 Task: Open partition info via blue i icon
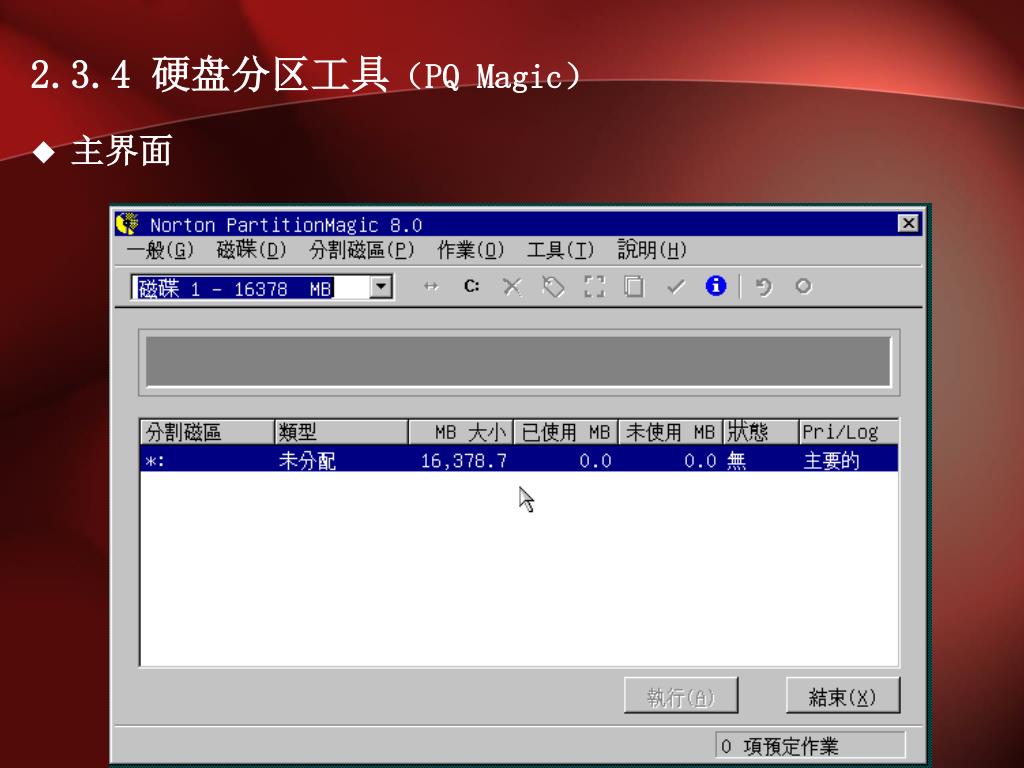click(x=716, y=286)
